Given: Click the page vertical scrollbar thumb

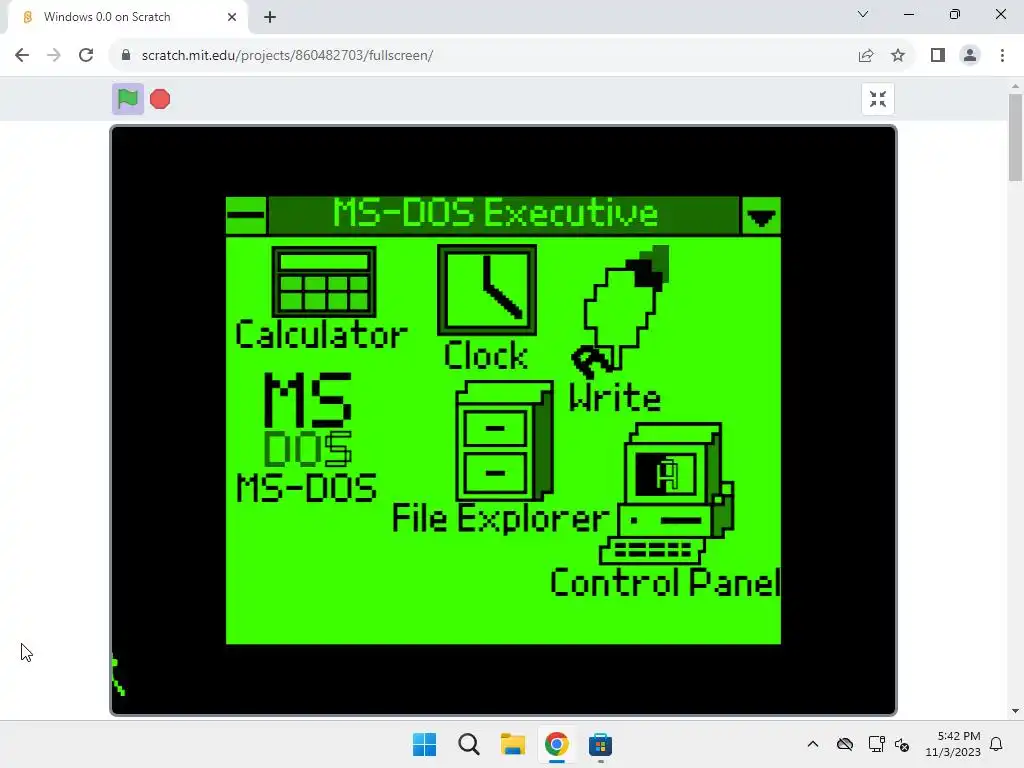Looking at the screenshot, I should (1015, 137).
